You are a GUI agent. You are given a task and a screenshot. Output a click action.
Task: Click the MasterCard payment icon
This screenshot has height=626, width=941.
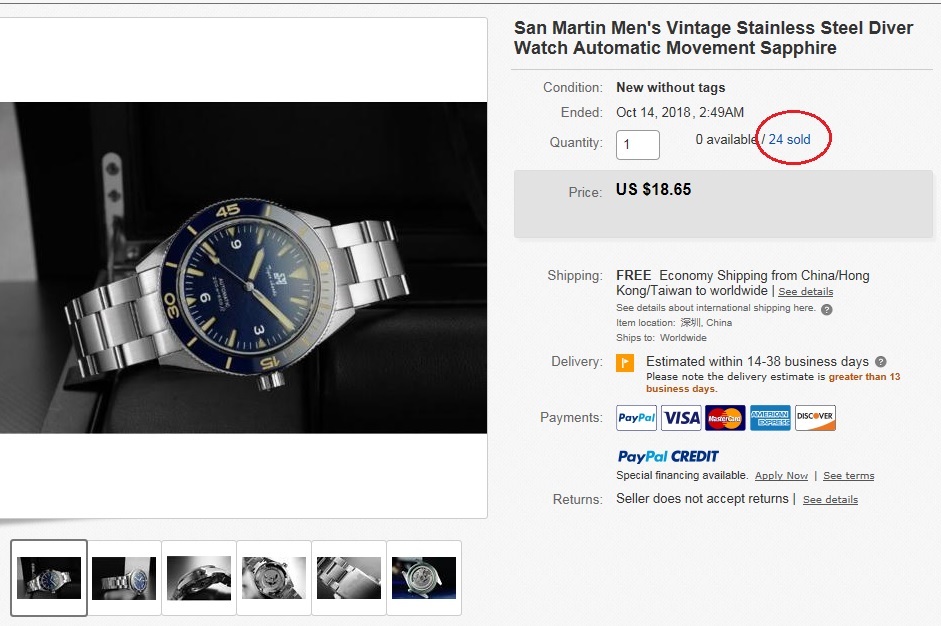tap(725, 418)
